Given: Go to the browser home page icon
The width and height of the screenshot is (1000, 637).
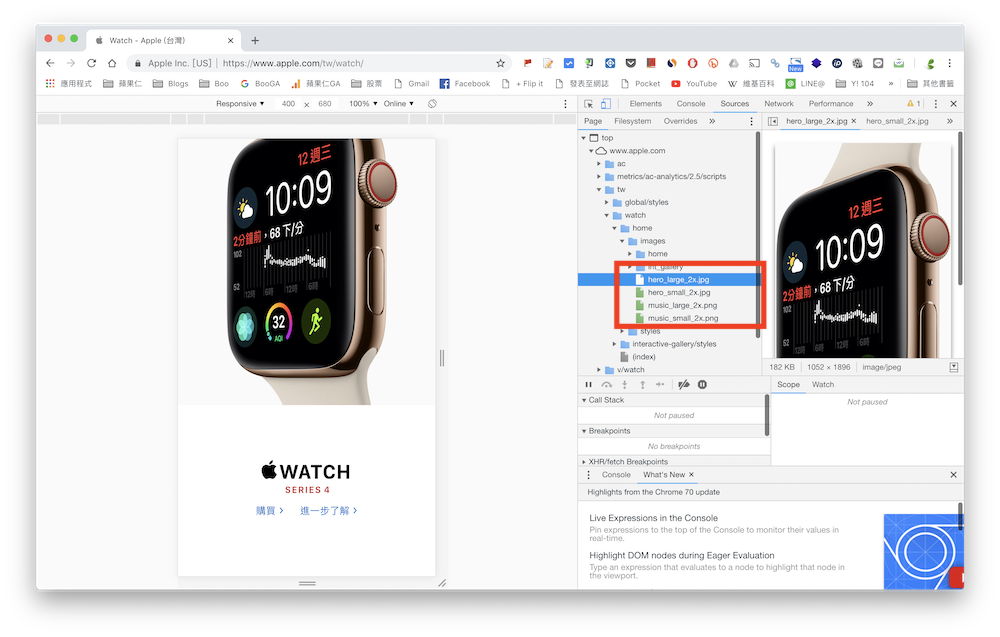Looking at the screenshot, I should point(112,63).
